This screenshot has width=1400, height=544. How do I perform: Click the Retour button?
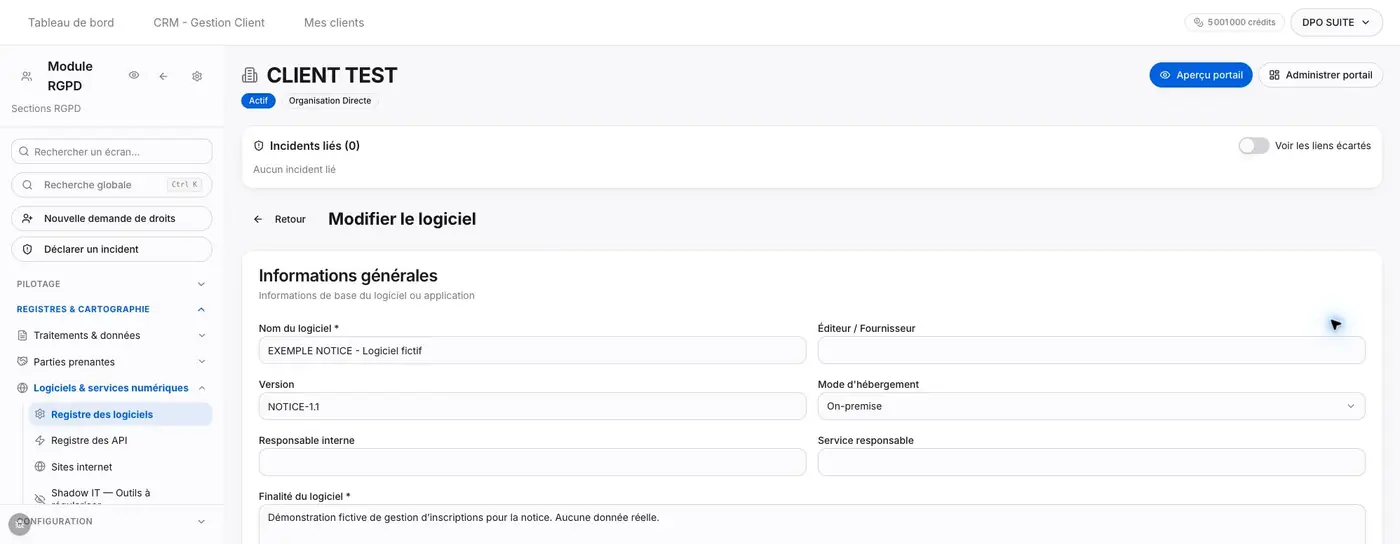tap(280, 219)
